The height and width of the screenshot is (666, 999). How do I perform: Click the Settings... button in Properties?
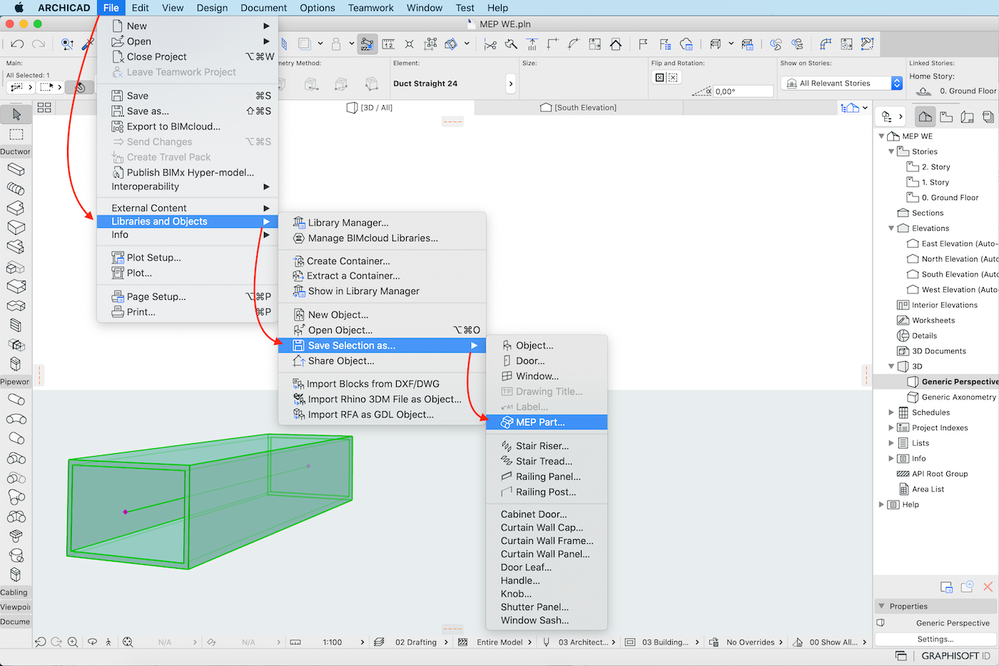click(935, 639)
